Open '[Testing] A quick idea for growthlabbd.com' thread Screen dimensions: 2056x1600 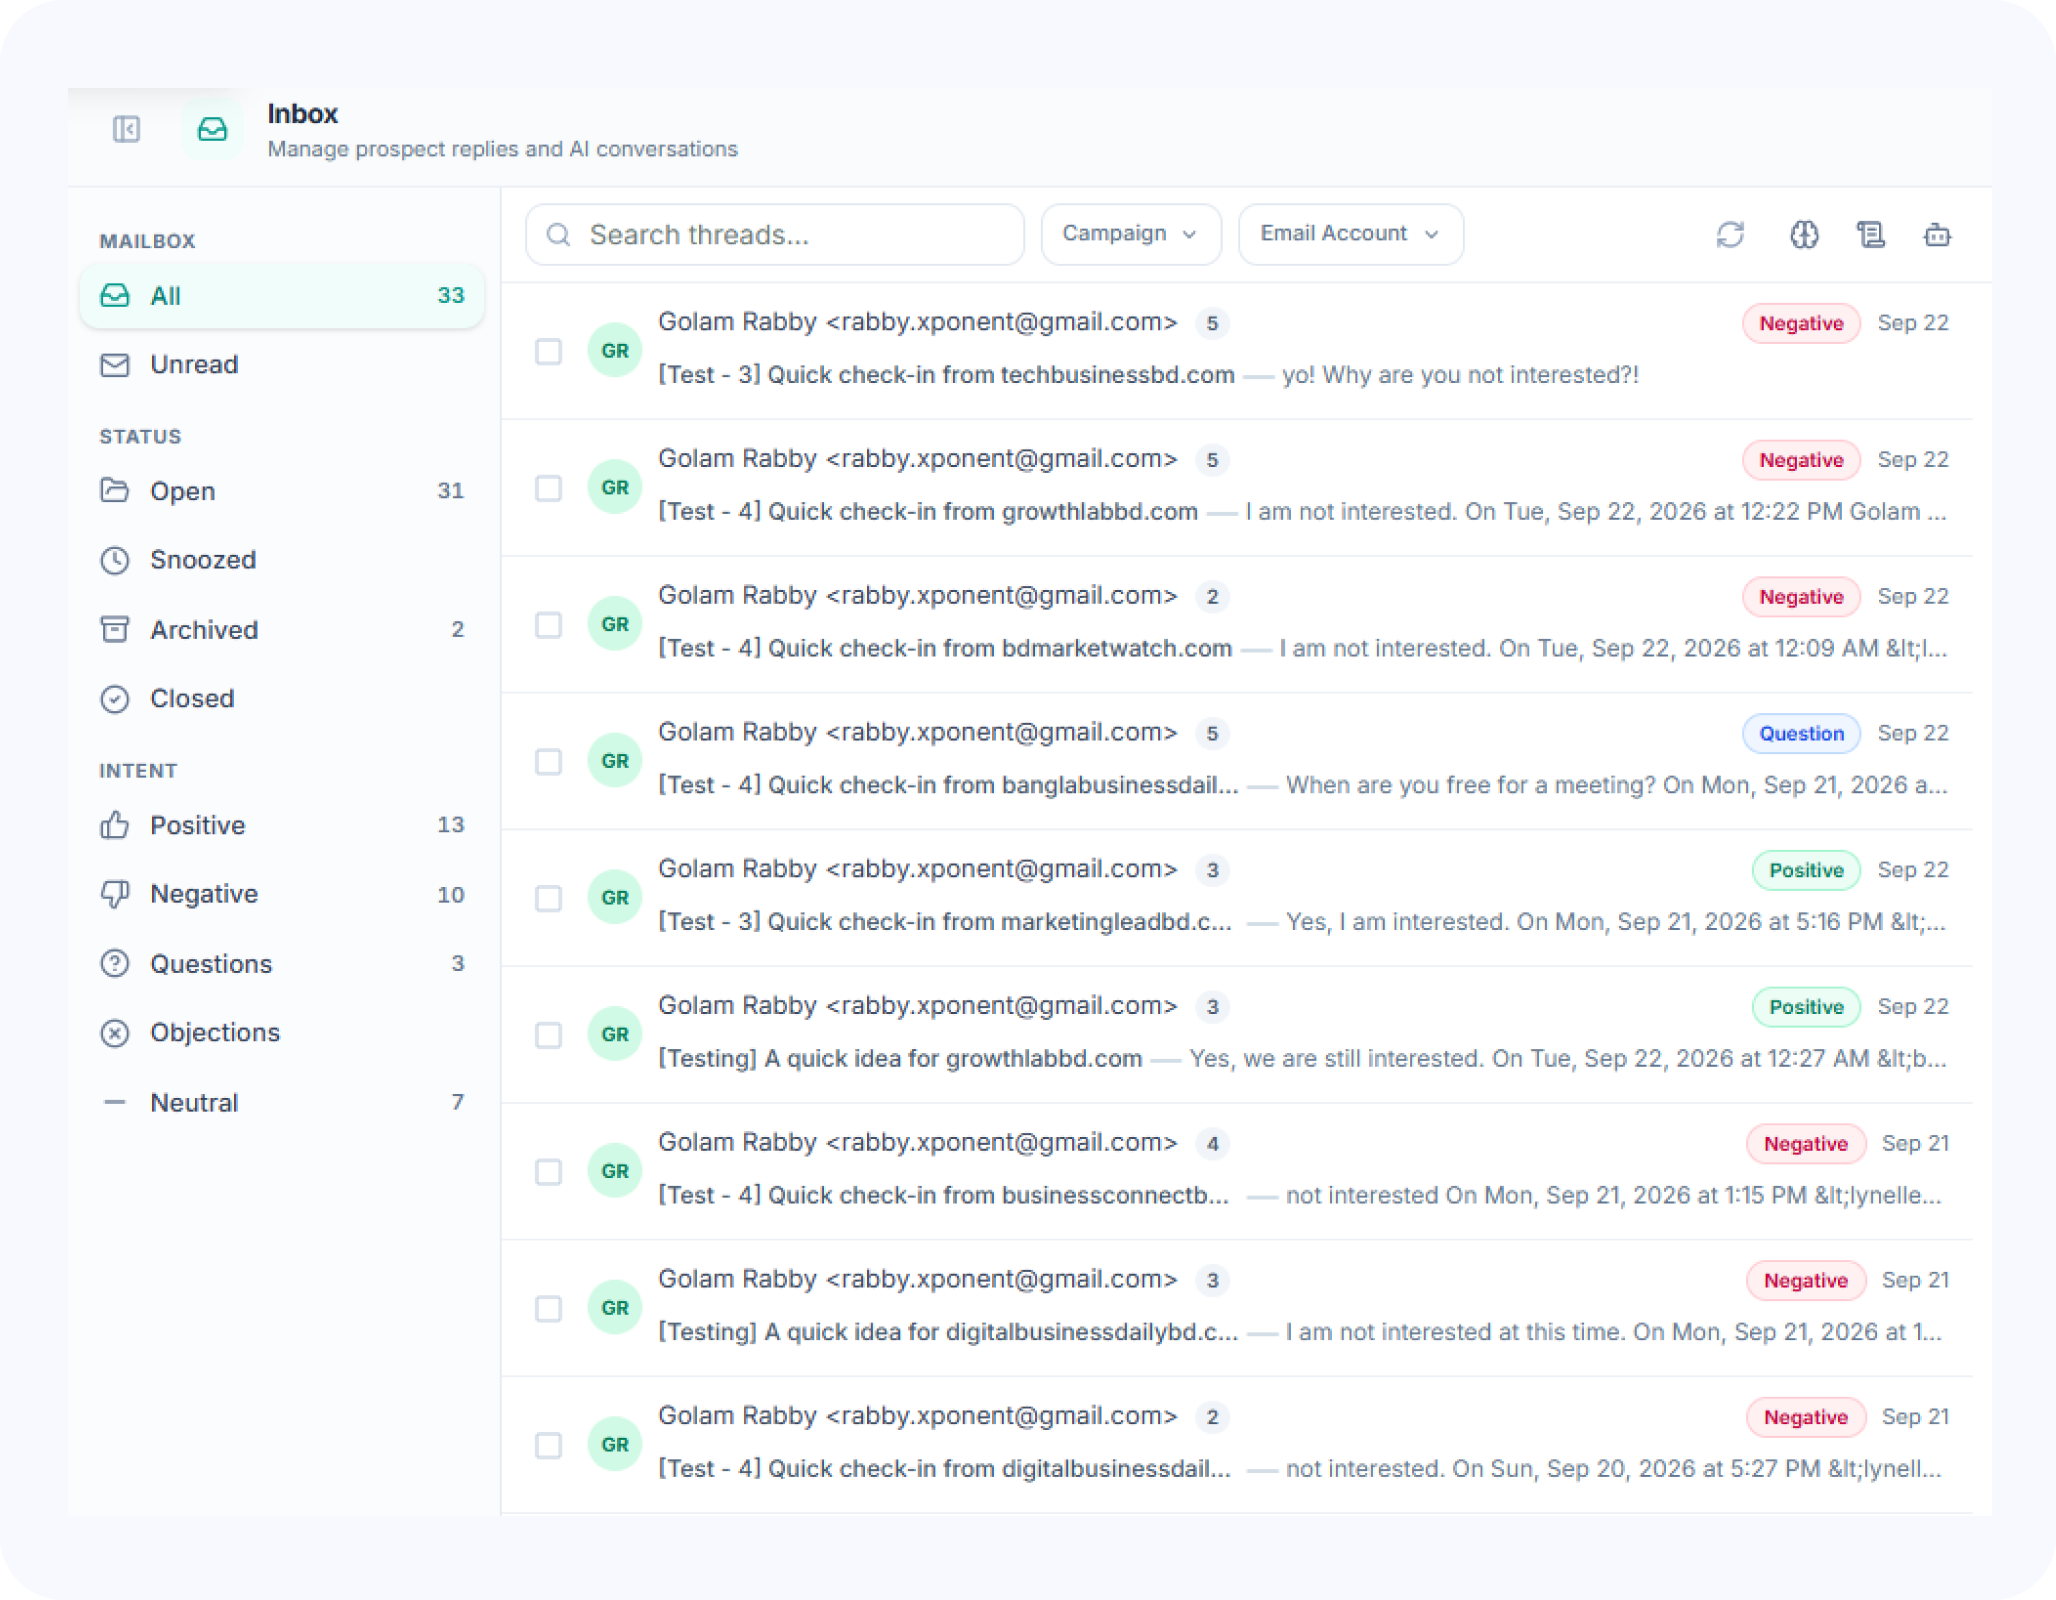click(x=900, y=1059)
